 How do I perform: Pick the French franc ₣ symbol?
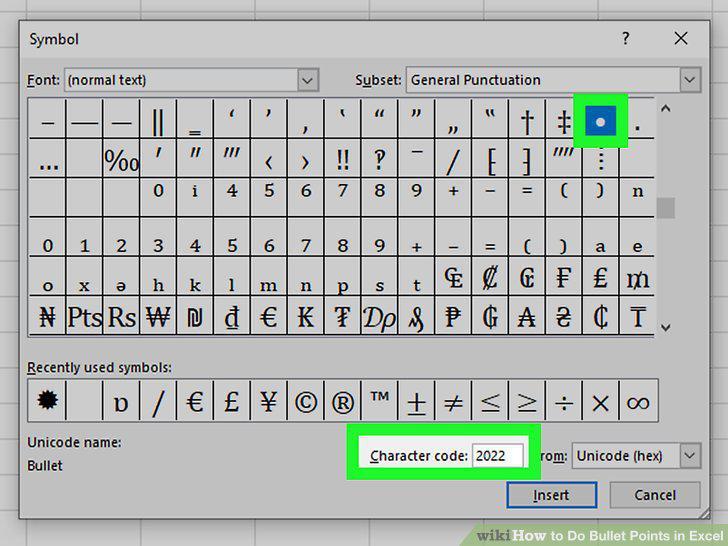click(564, 276)
